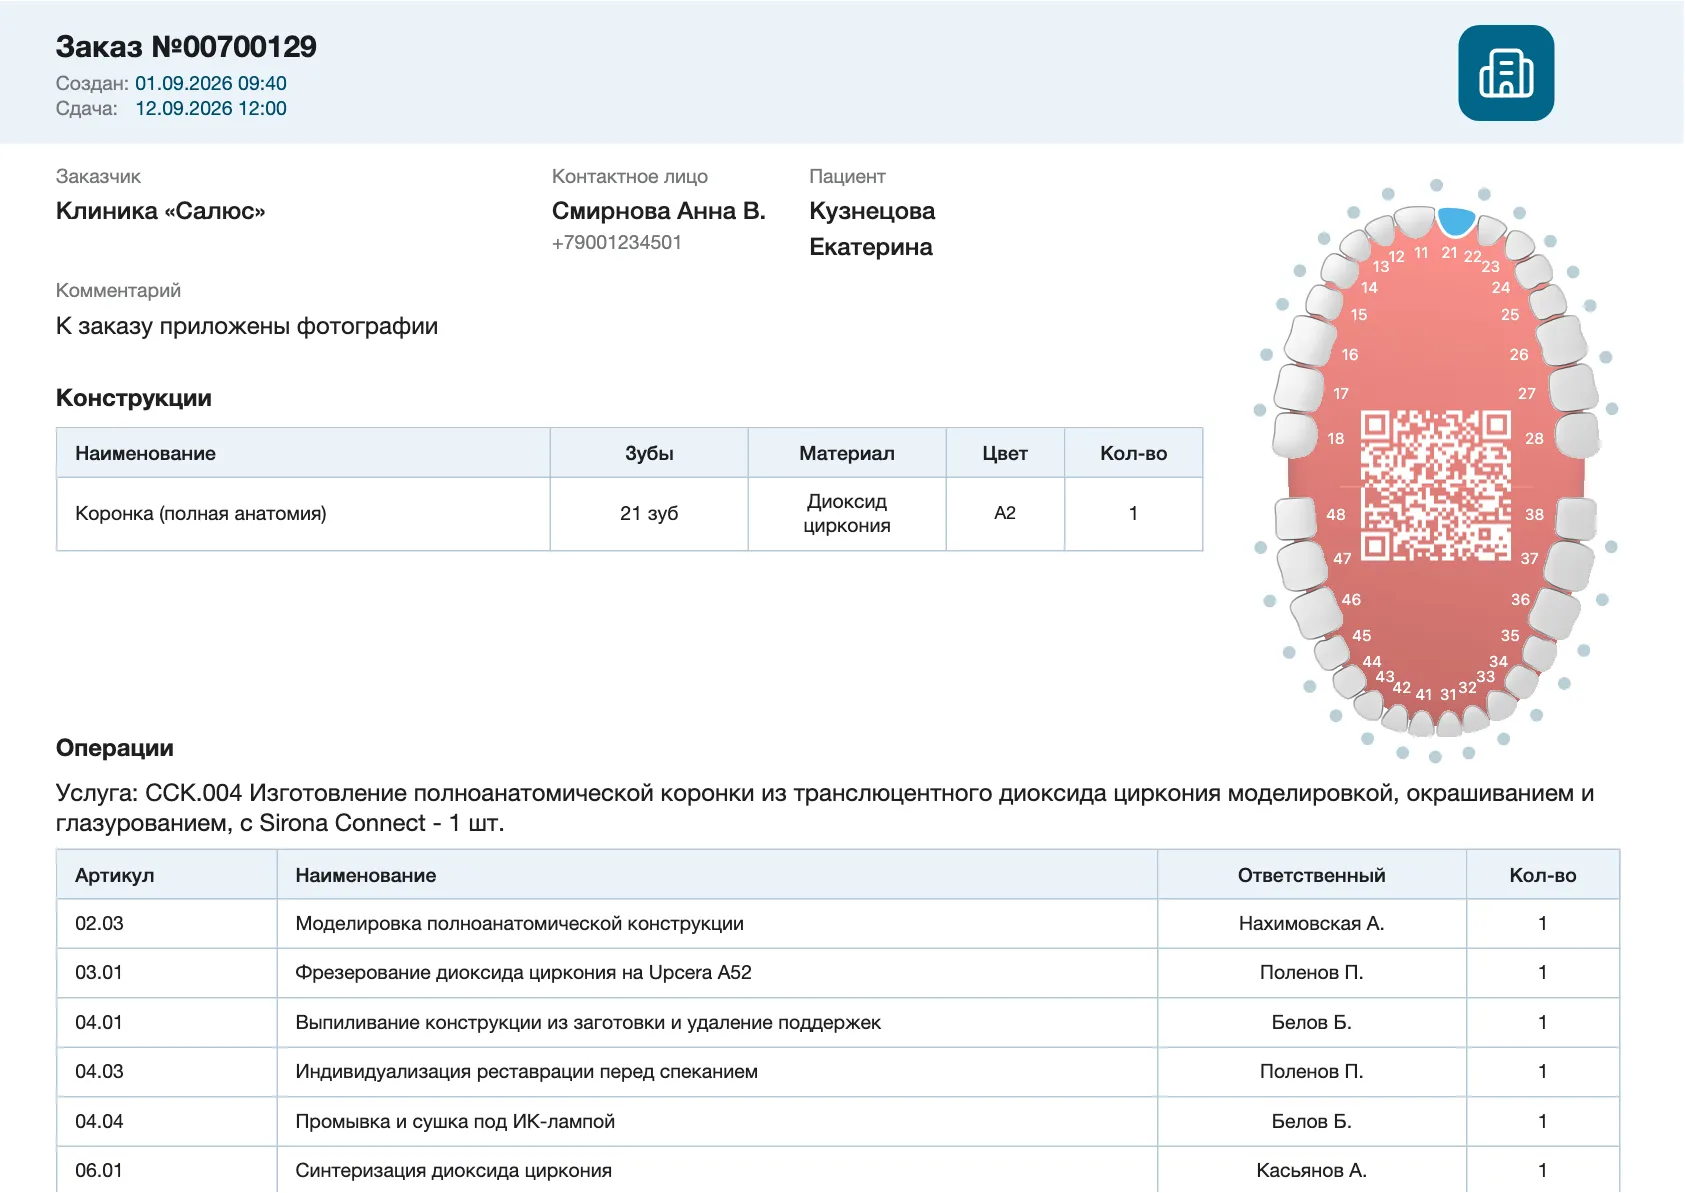Click tooth number 28 label on the chart

[x=1534, y=438]
